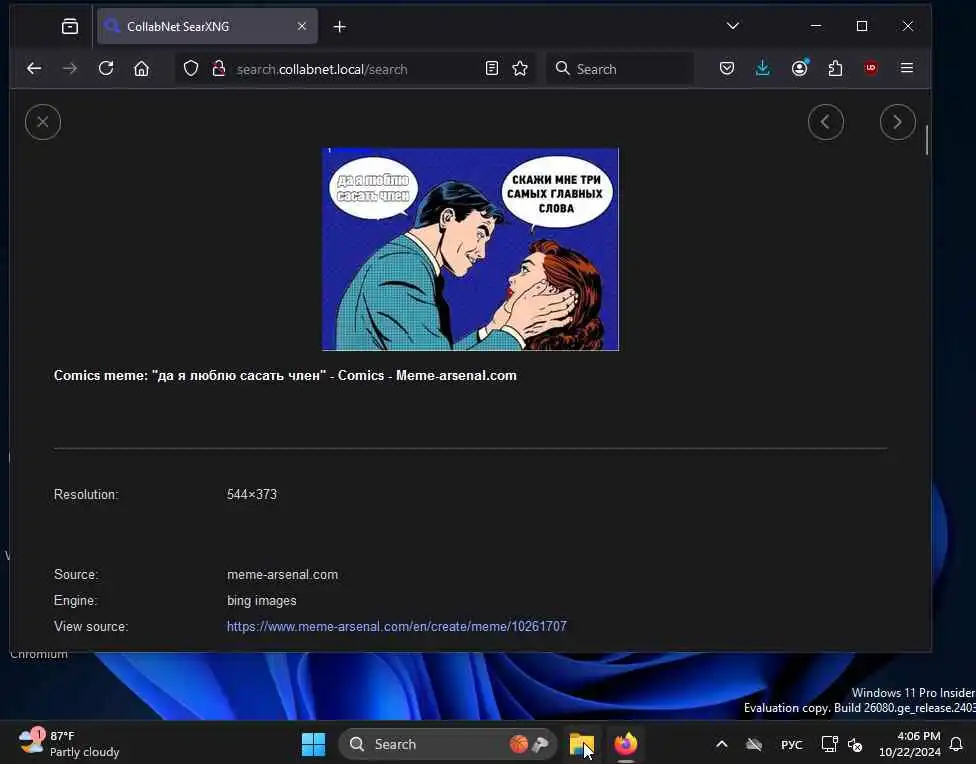Open the weather widget on taskbar
The image size is (976, 764).
68,743
